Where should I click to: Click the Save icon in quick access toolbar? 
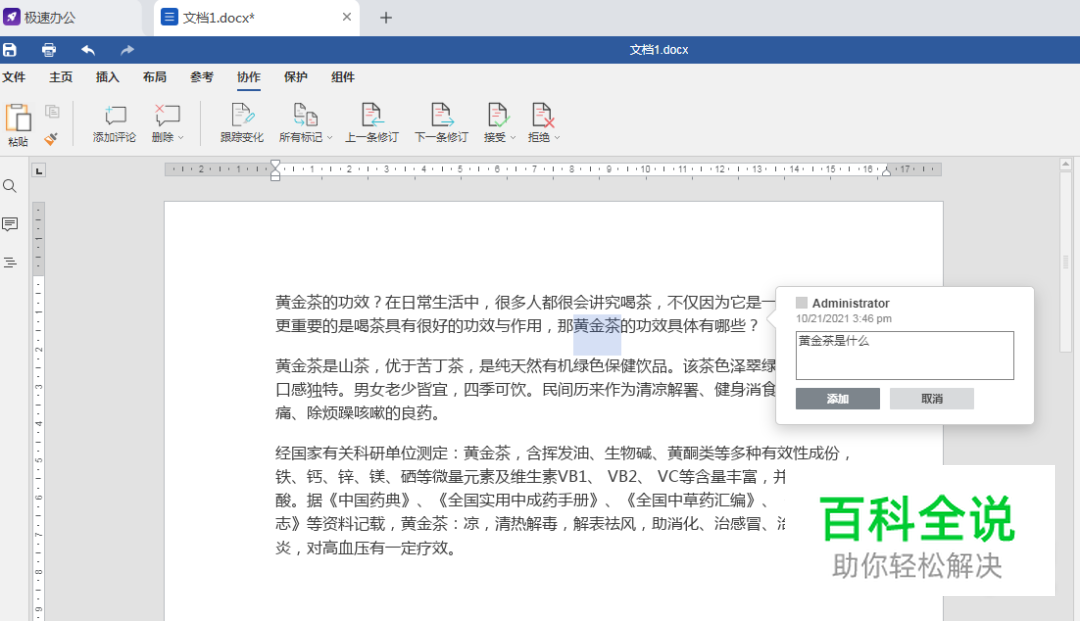click(11, 49)
